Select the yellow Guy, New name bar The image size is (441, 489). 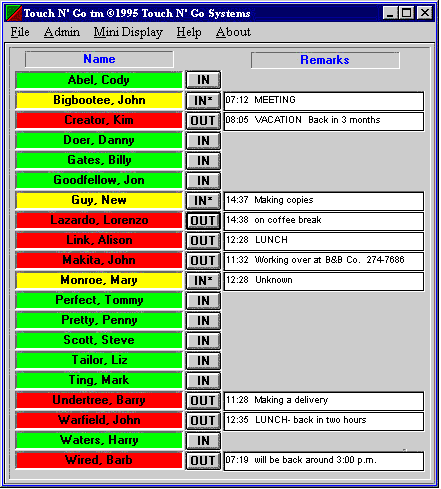click(x=99, y=200)
